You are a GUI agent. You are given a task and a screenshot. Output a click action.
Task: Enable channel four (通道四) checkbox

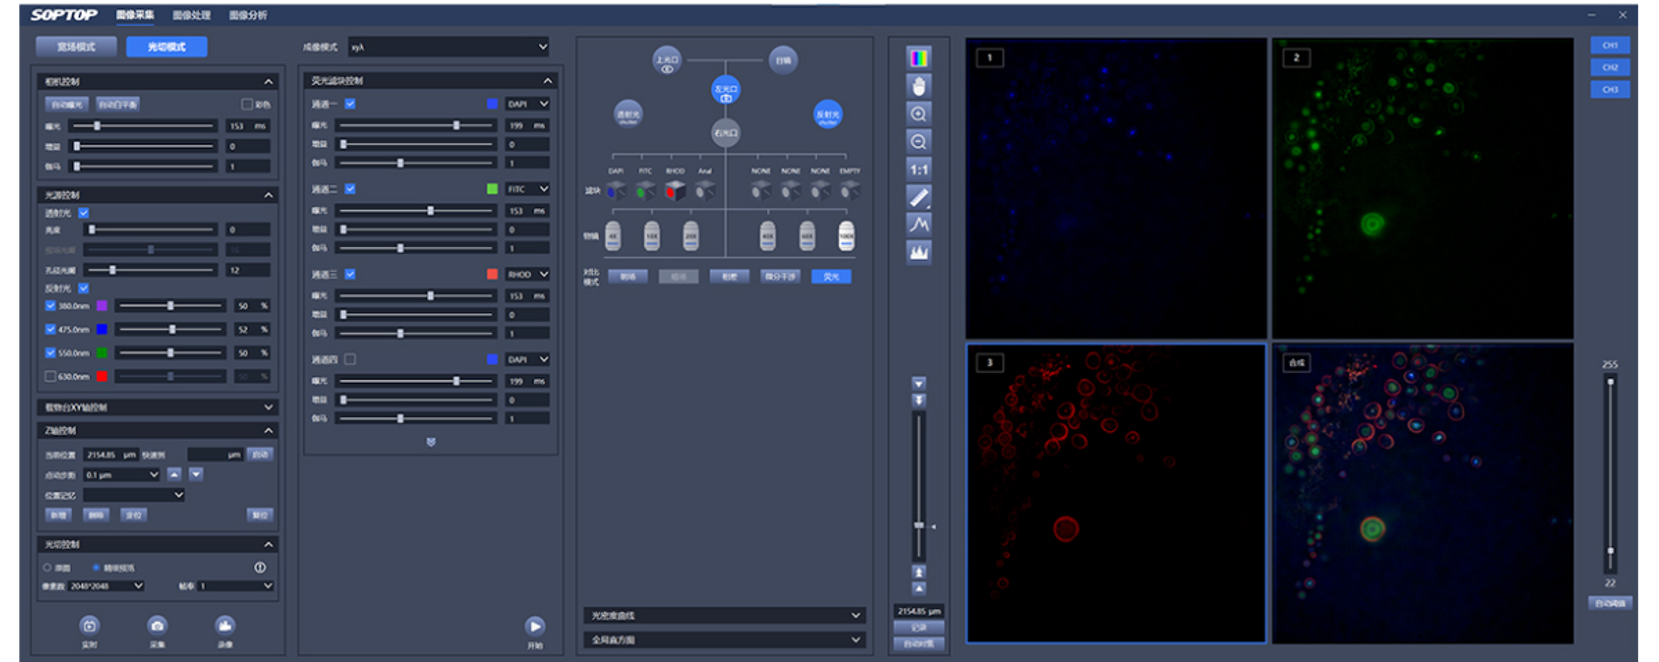pos(350,359)
